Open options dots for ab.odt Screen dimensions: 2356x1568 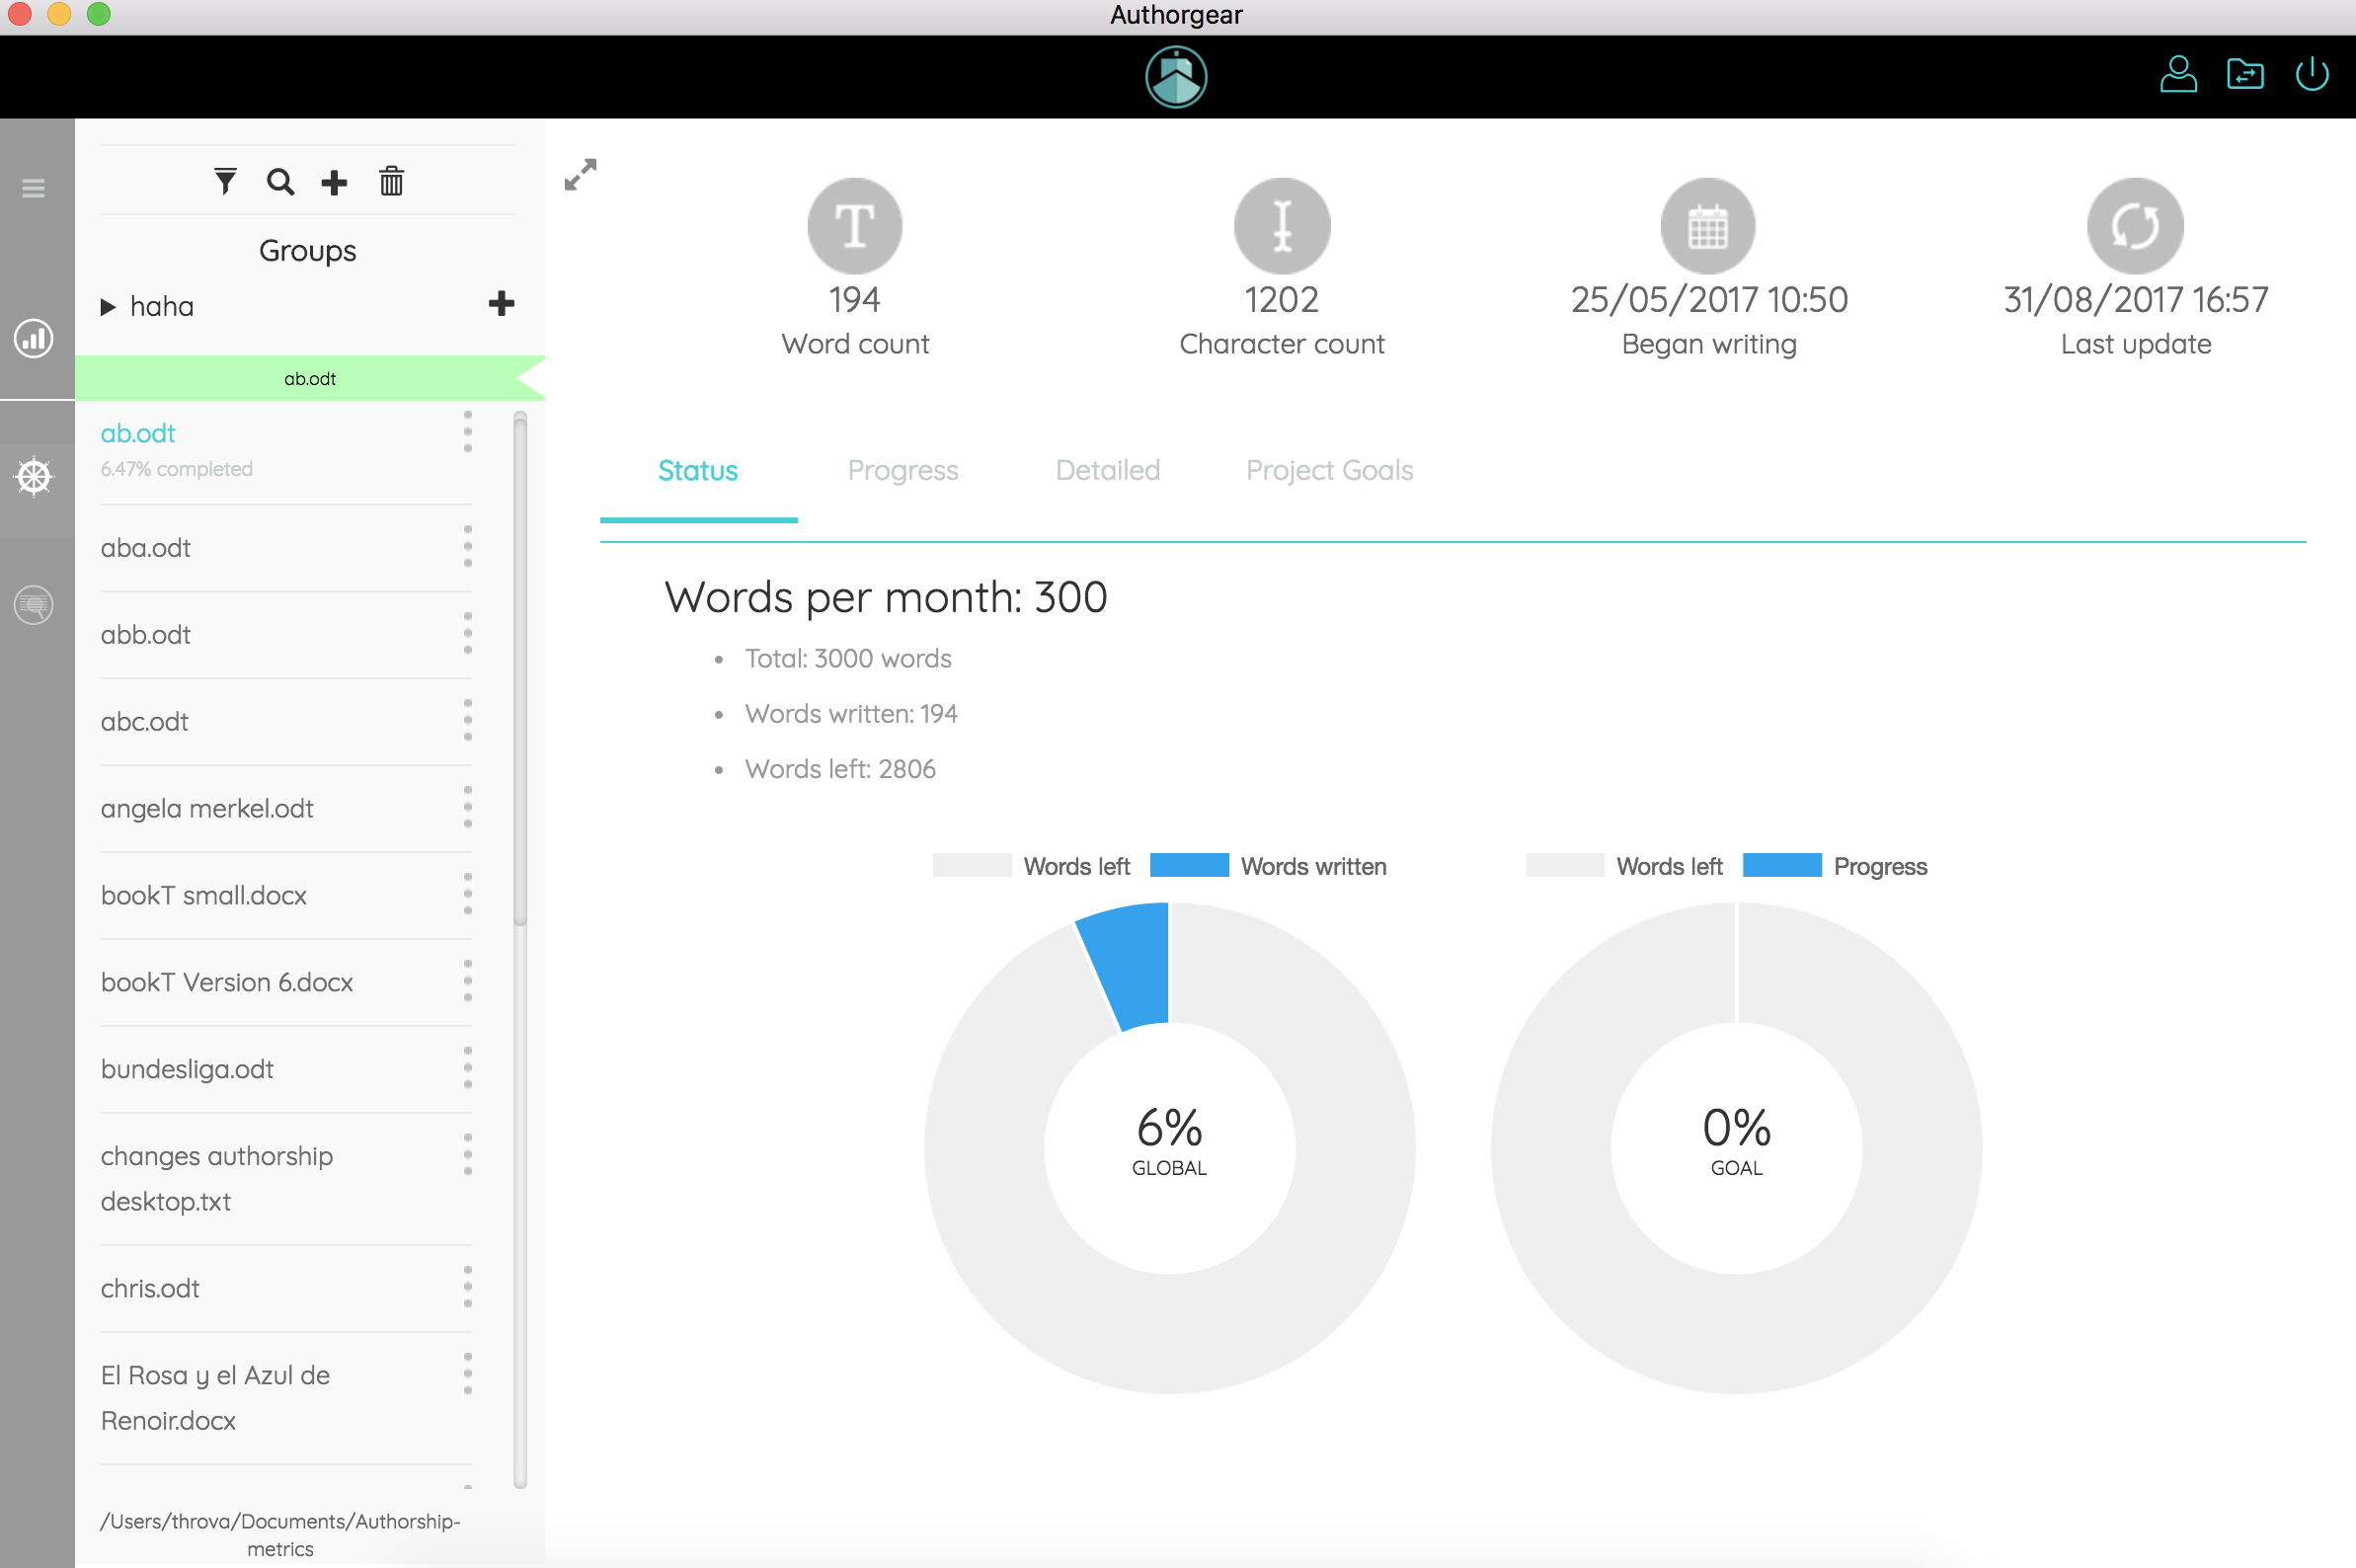click(467, 432)
